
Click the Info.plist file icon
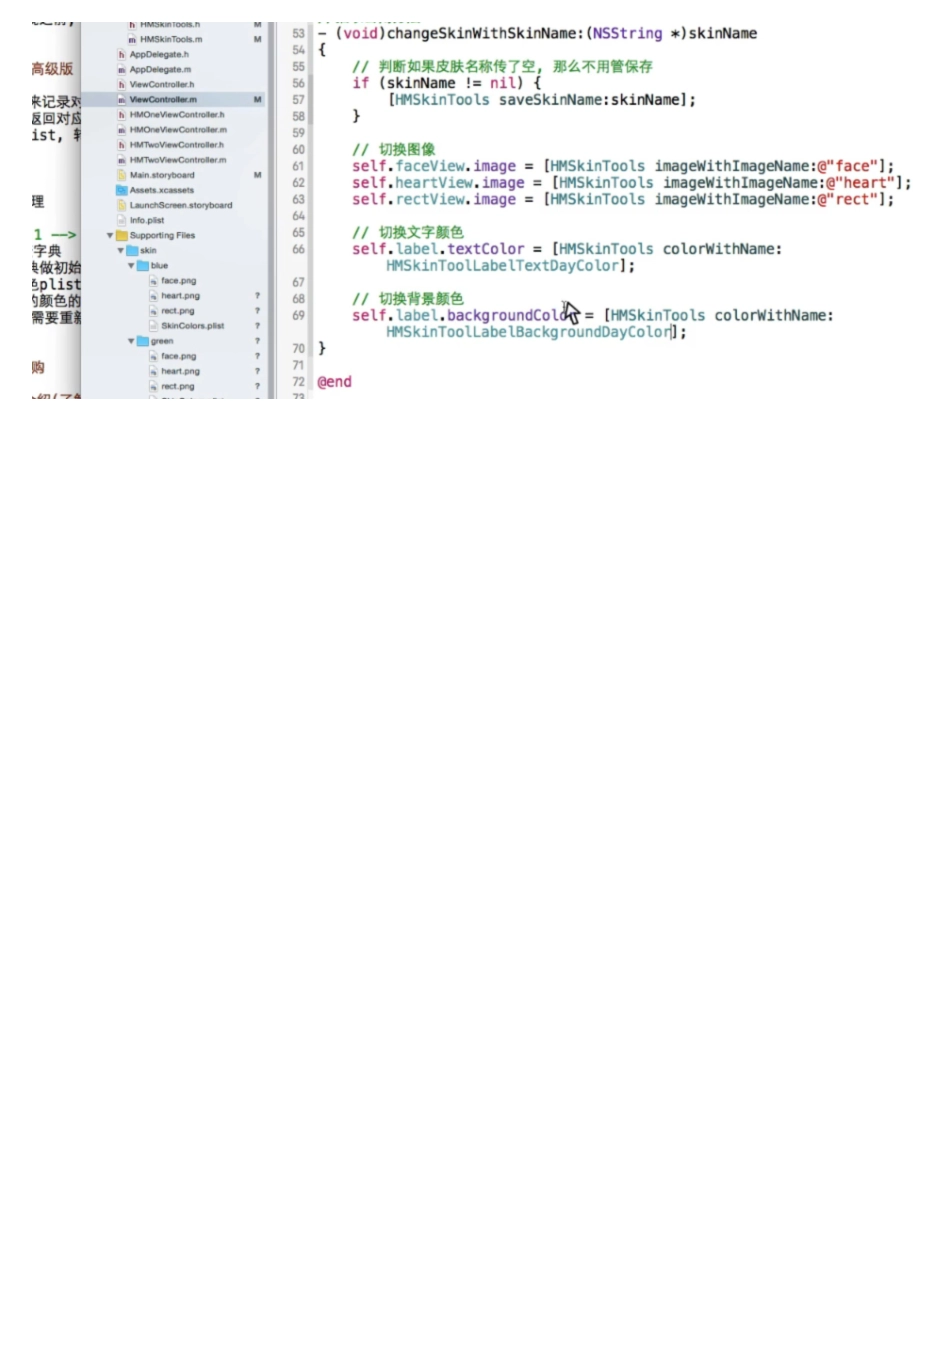point(122,220)
